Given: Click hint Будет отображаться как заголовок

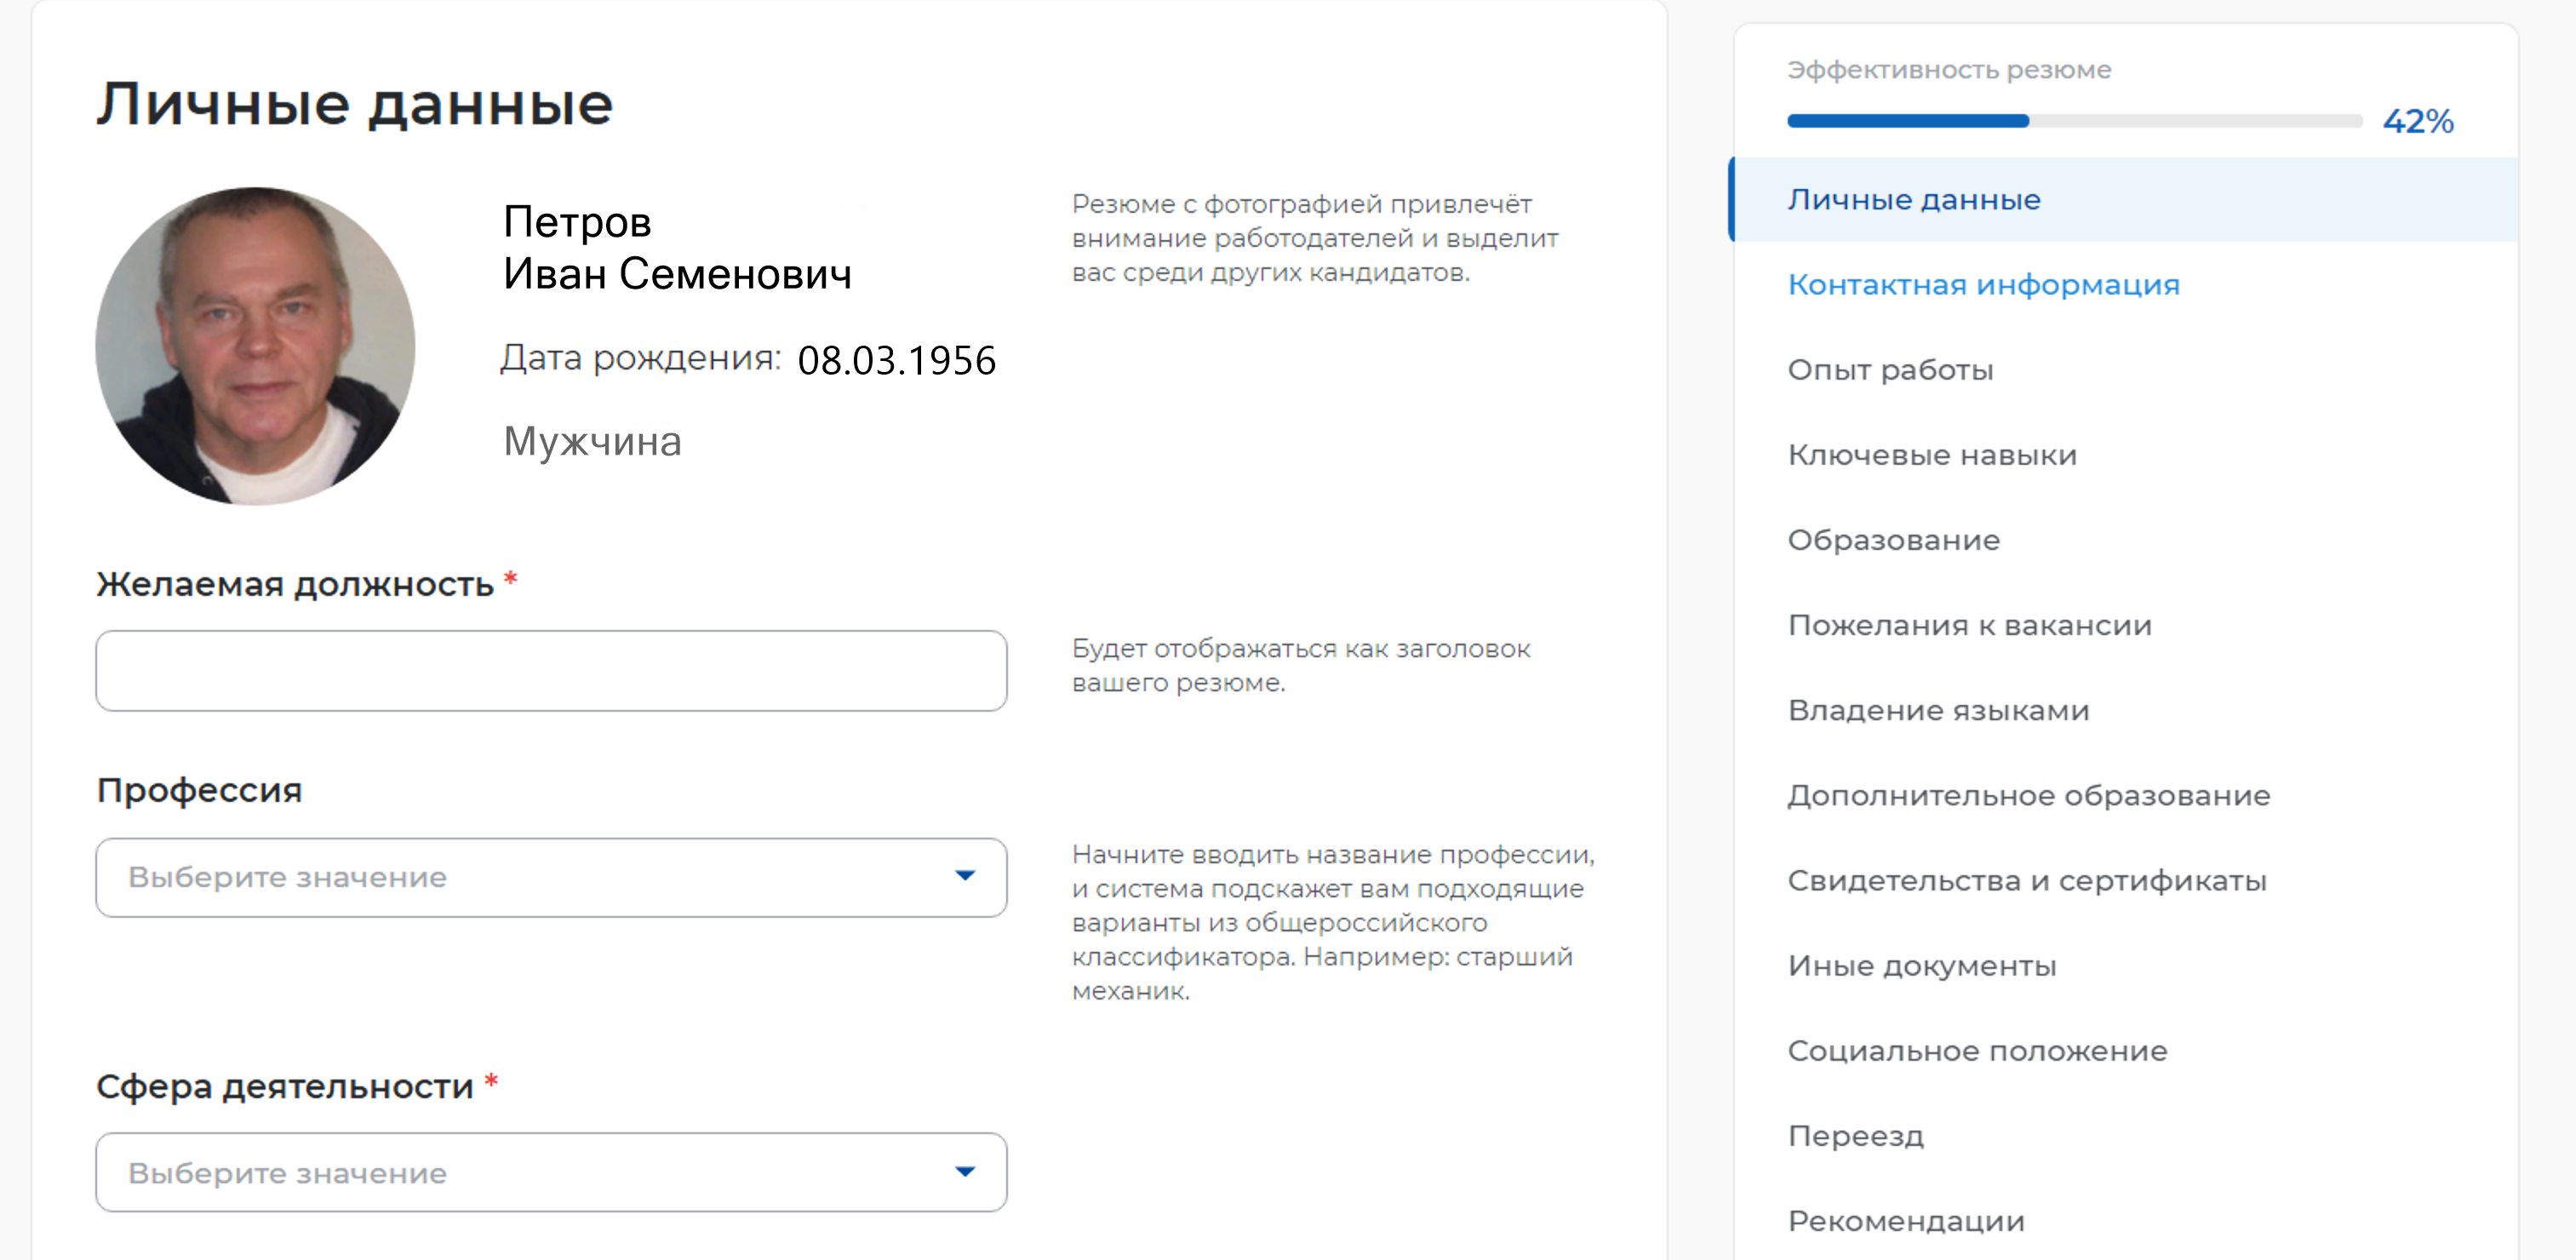Looking at the screenshot, I should 1301,665.
